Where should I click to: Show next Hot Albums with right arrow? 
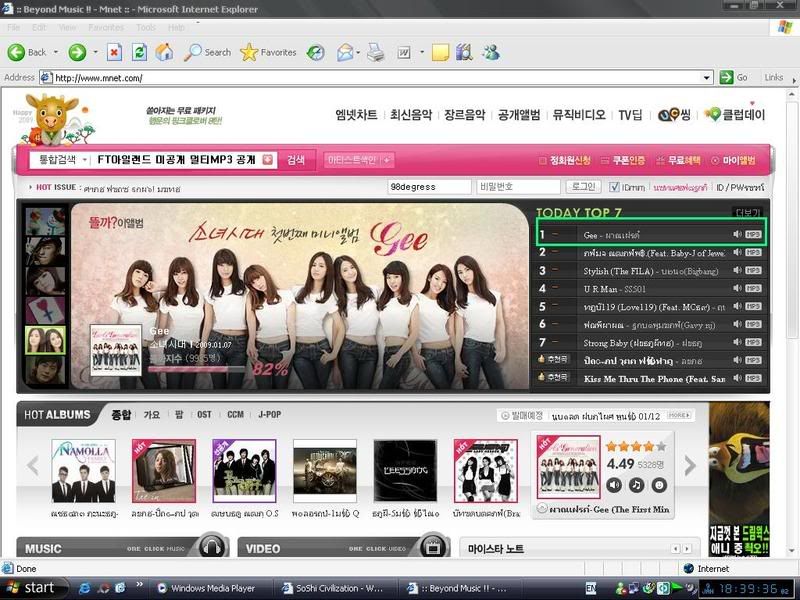pyautogui.click(x=690, y=465)
